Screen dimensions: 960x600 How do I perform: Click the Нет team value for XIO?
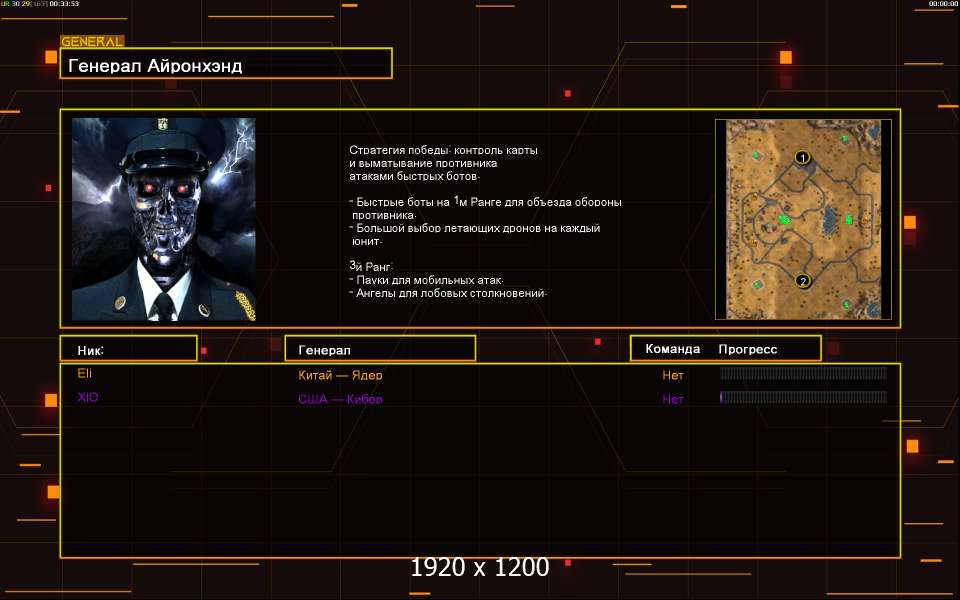coord(672,399)
